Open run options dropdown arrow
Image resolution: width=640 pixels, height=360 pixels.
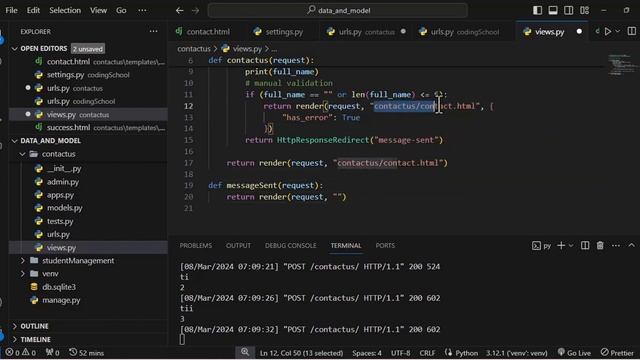coord(618,31)
